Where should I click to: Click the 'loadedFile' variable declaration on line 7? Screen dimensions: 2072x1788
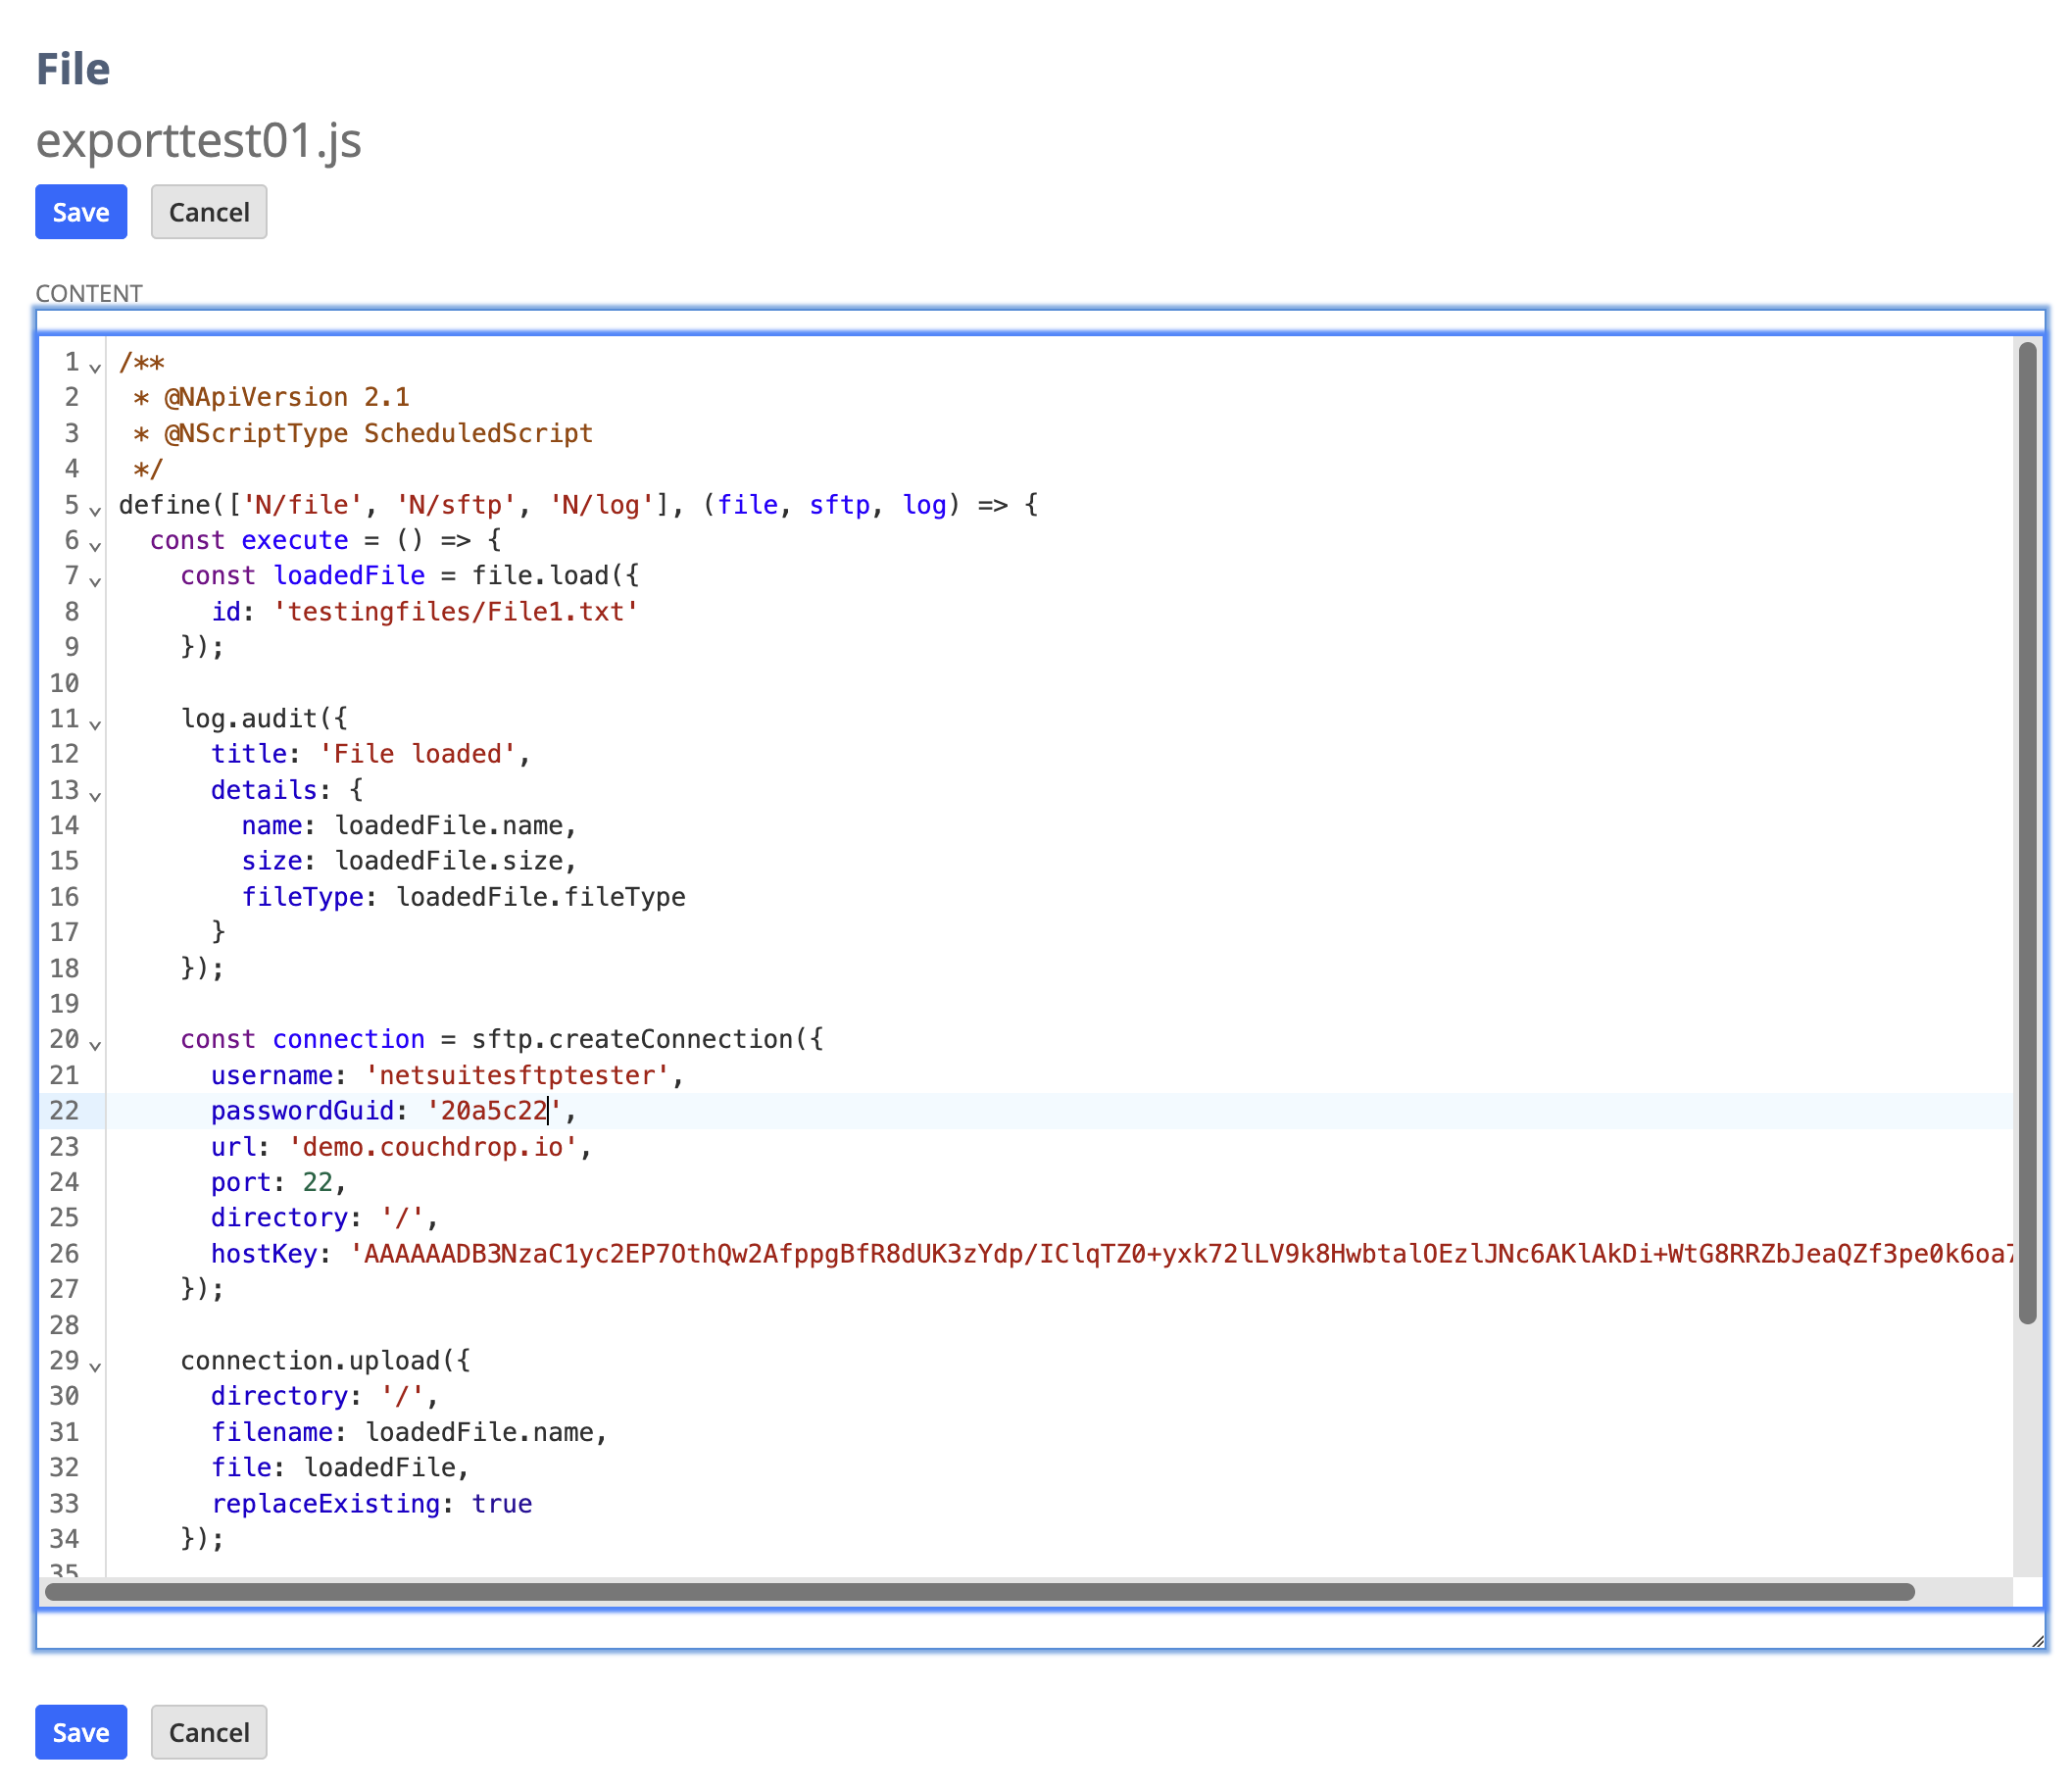pyautogui.click(x=349, y=575)
